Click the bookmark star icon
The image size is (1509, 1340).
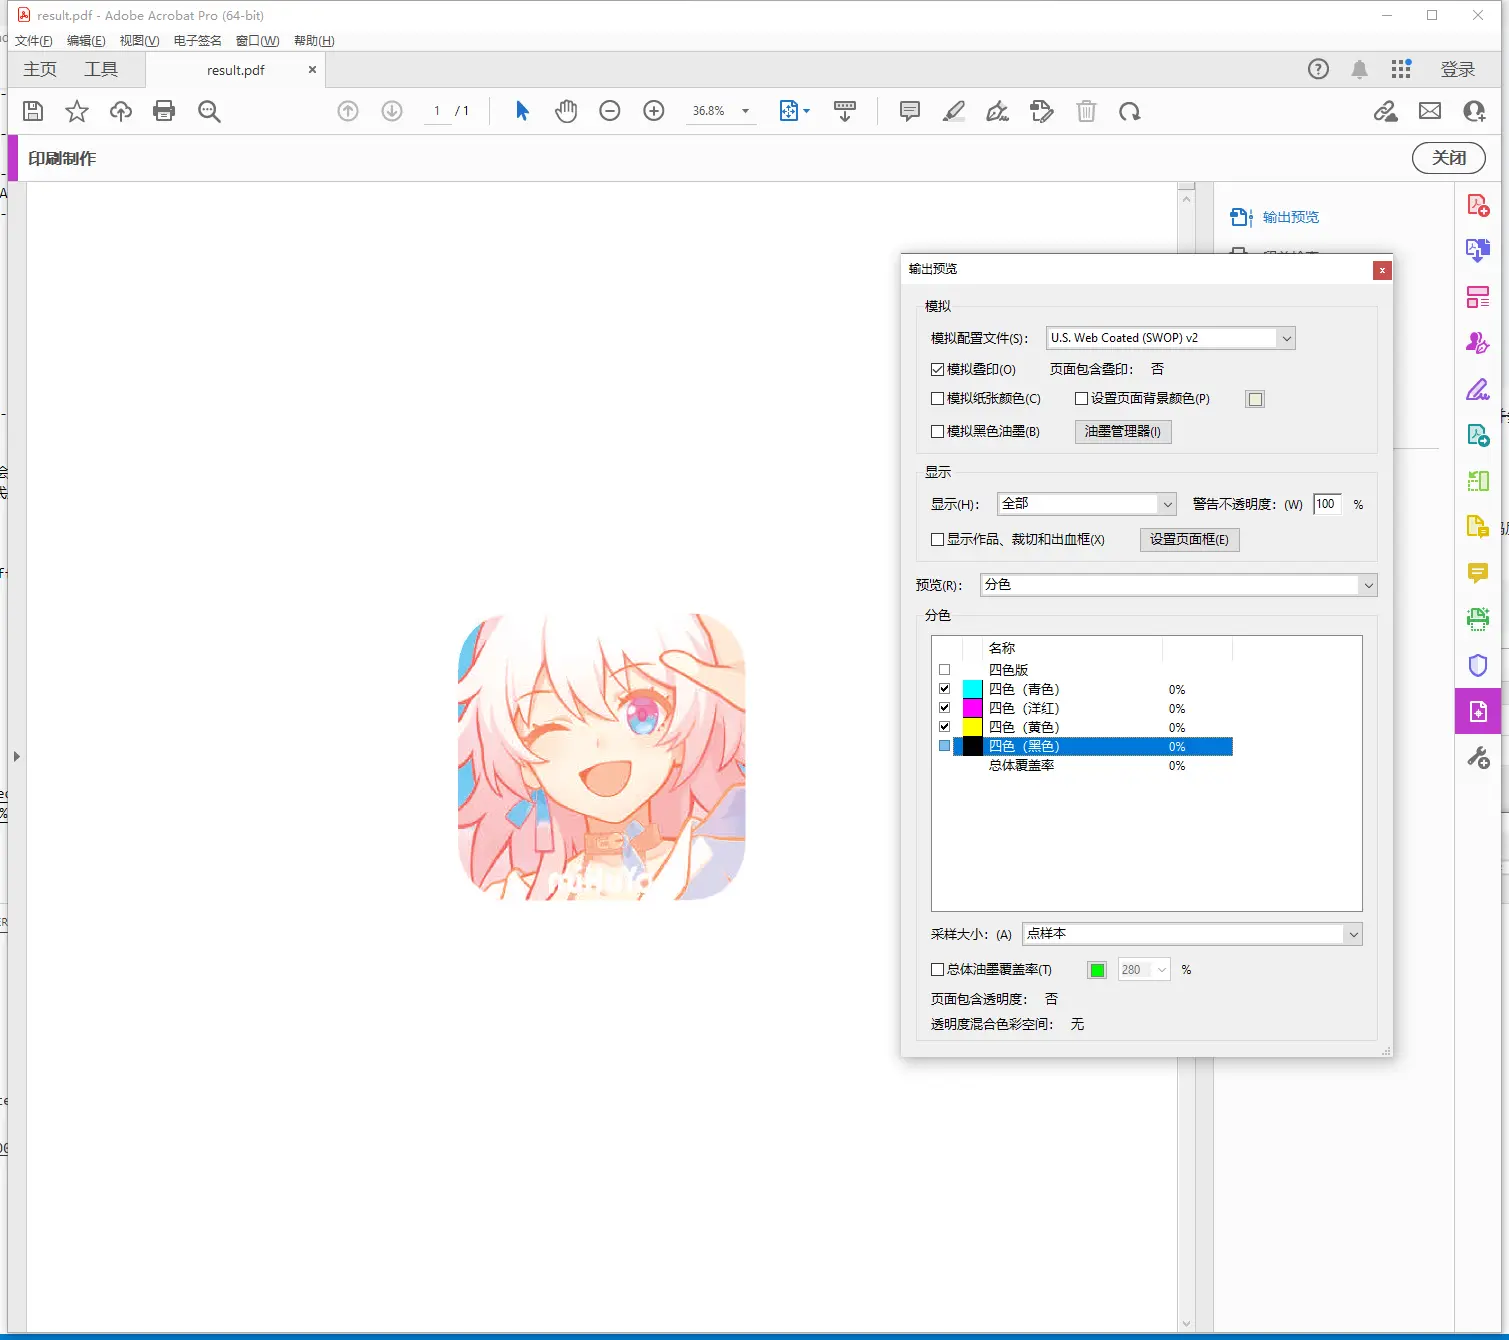(77, 111)
